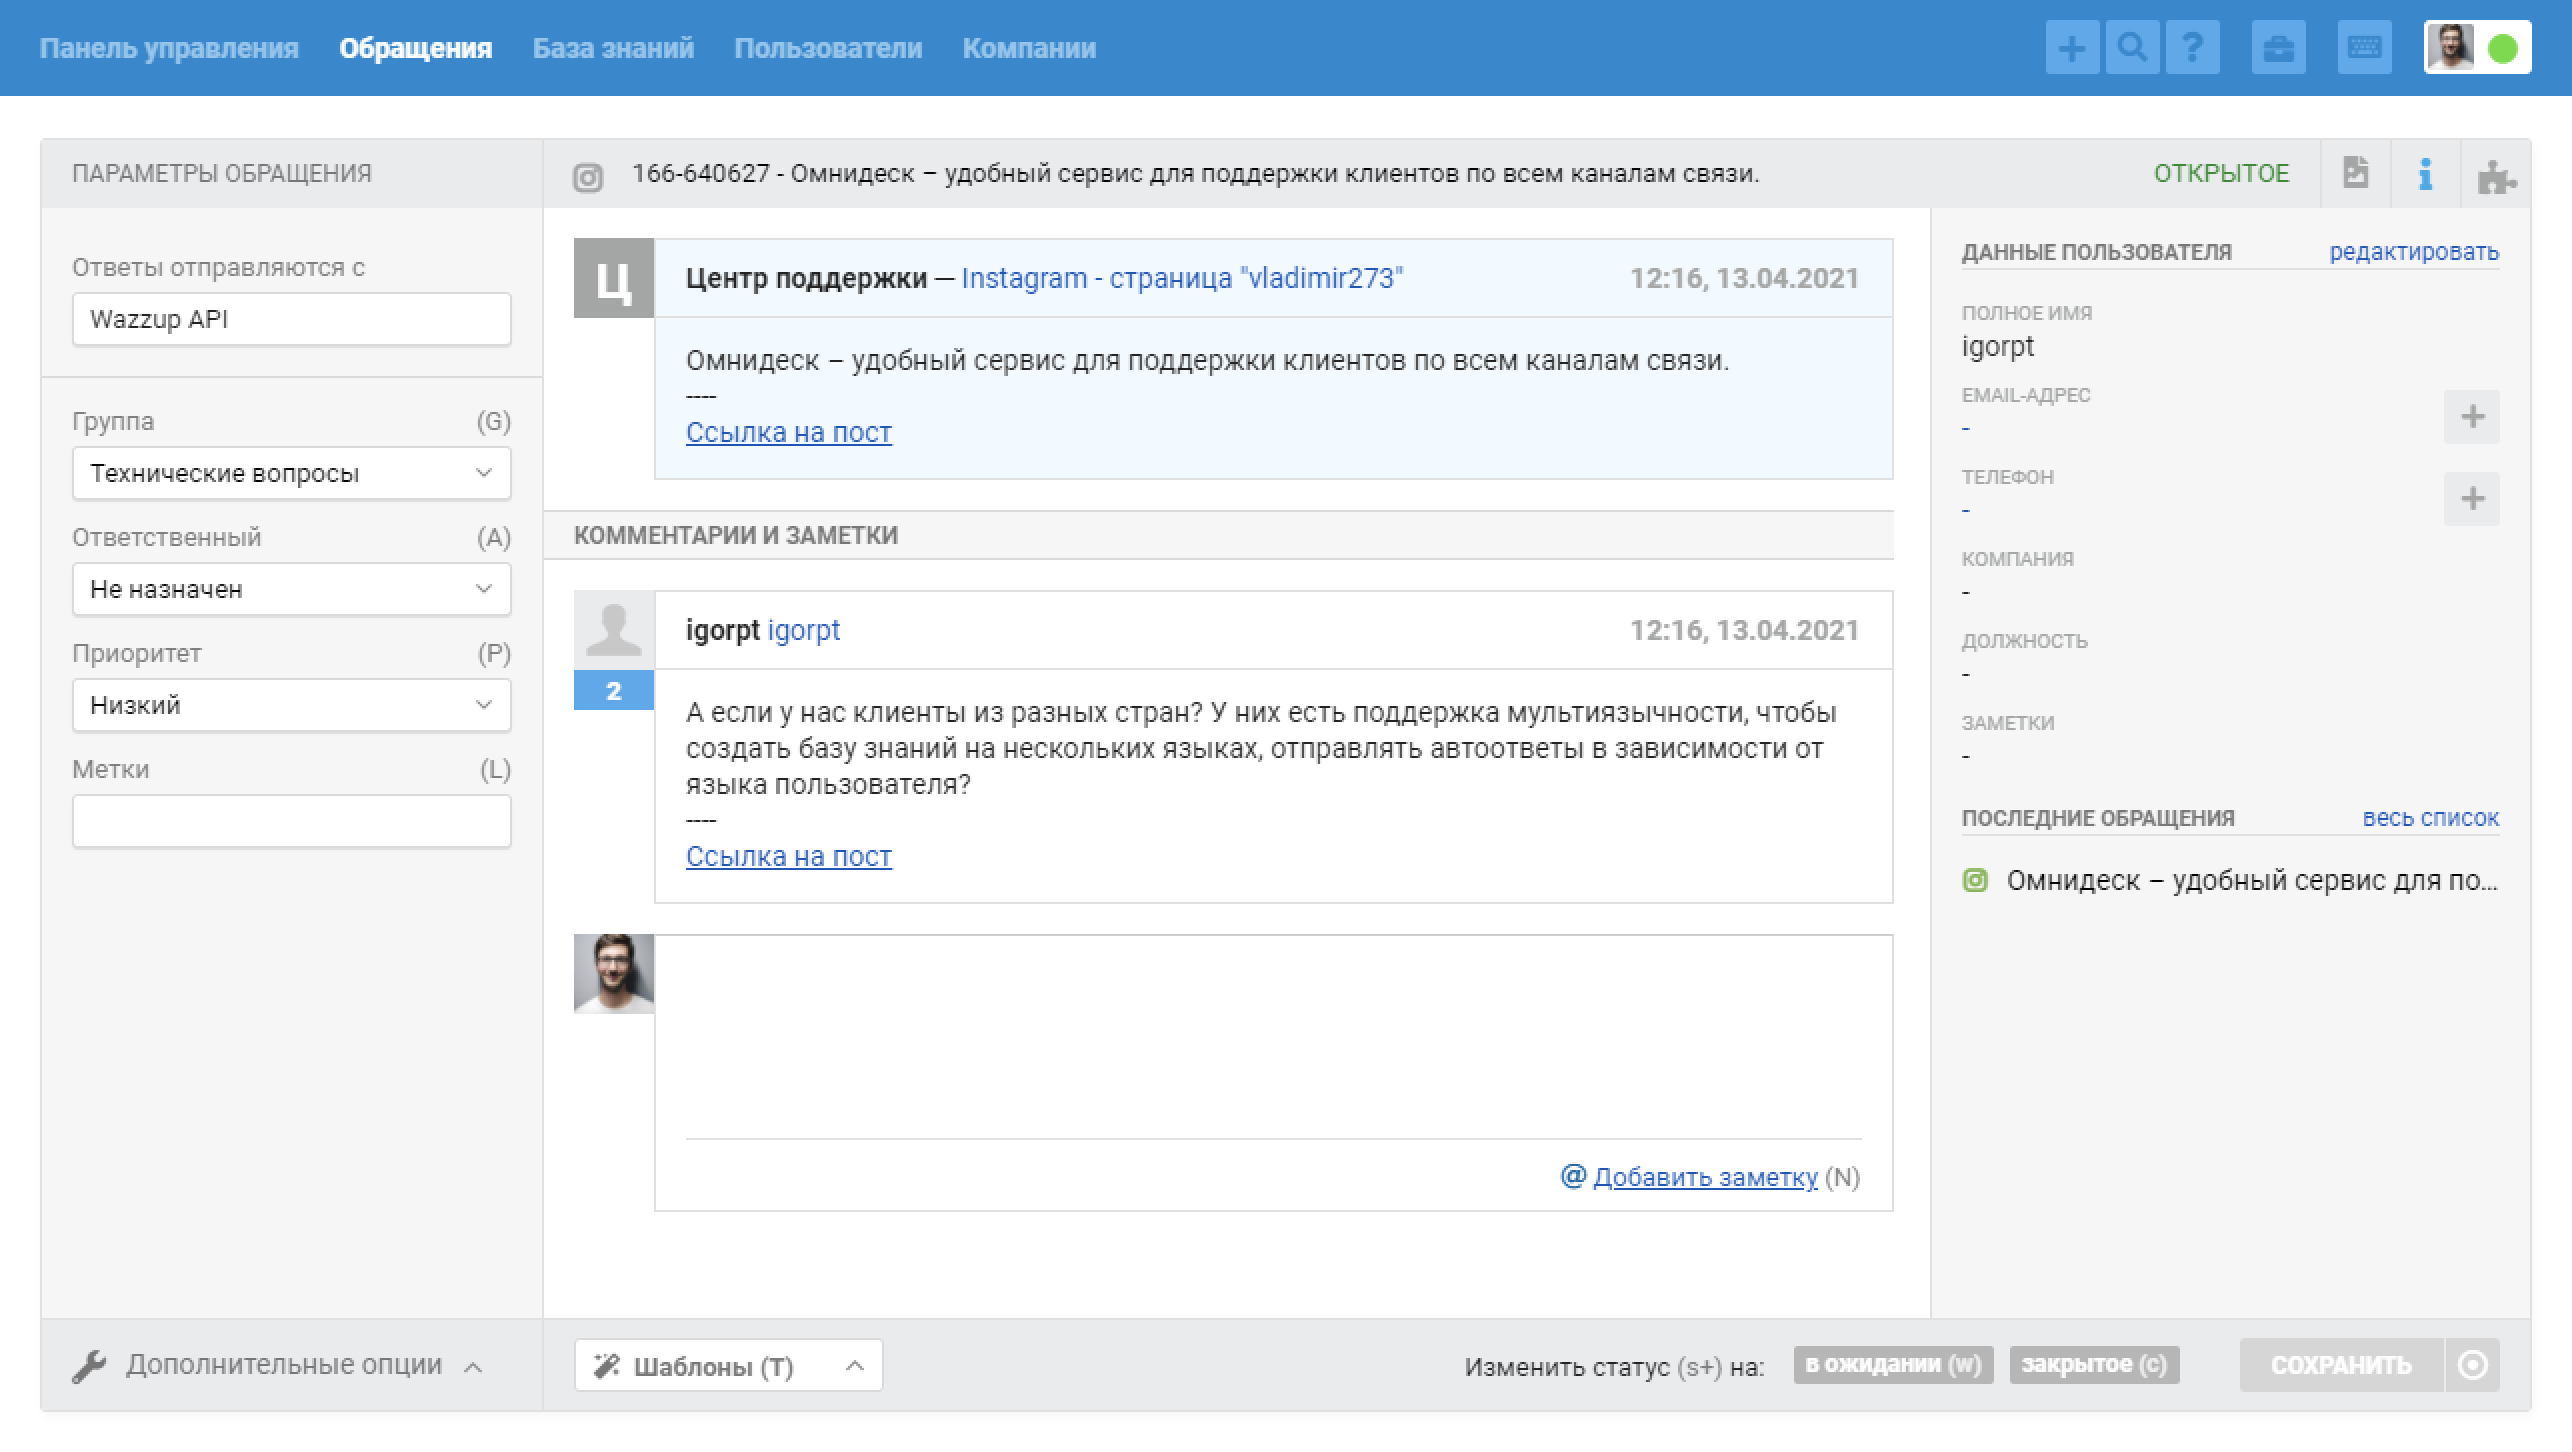This screenshot has height=1452, width=2572.
Task: Click the magic wand templates icon
Action: click(606, 1366)
